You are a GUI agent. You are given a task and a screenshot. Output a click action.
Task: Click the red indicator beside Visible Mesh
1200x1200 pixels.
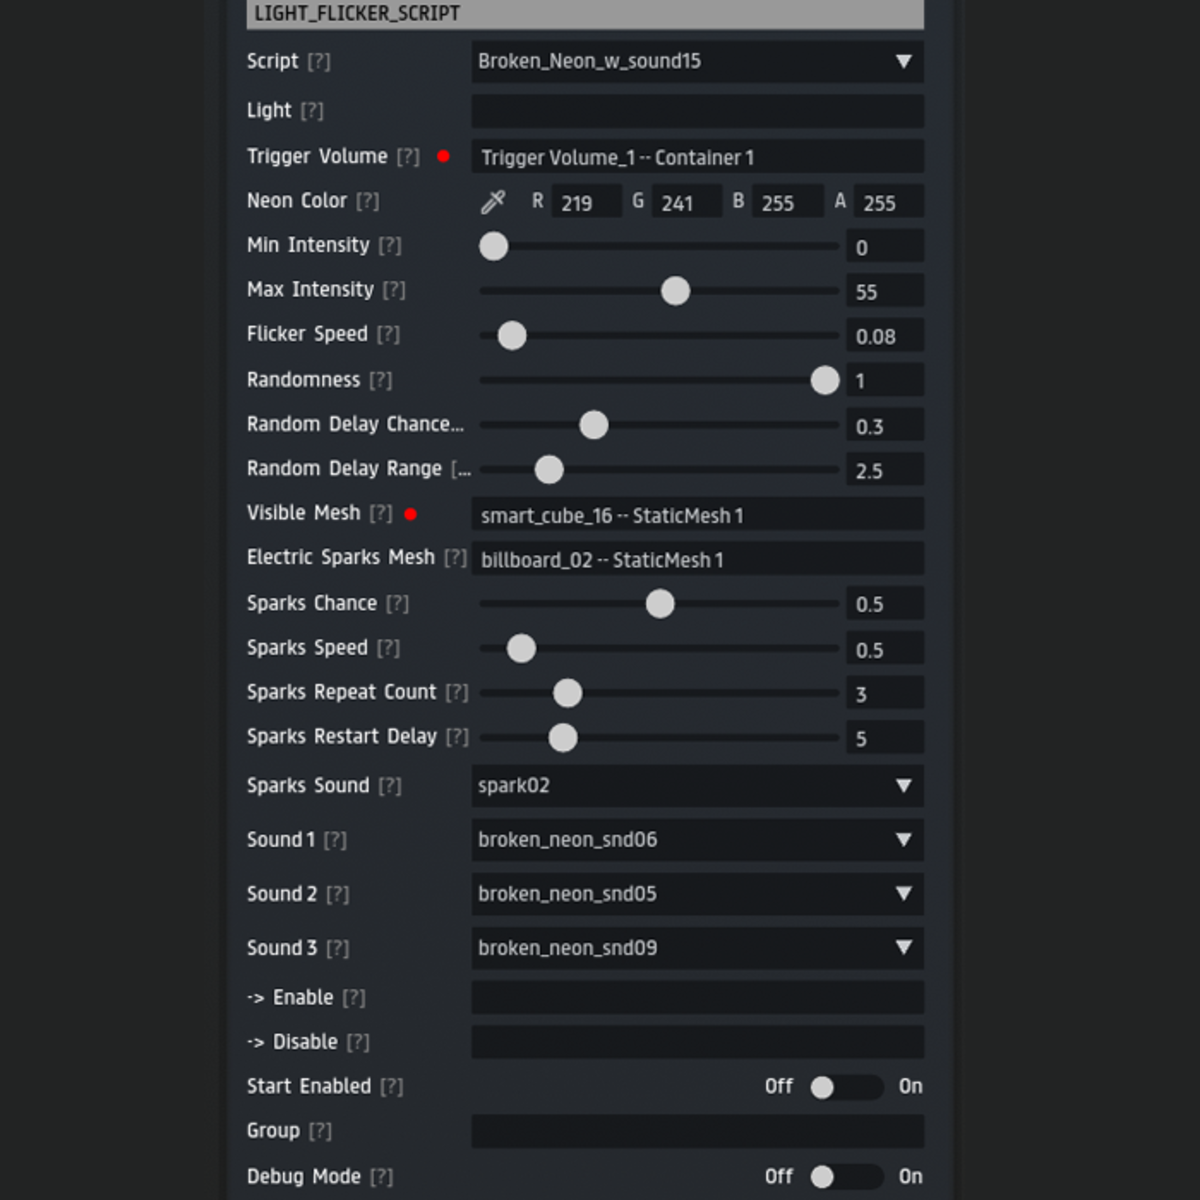click(x=409, y=514)
